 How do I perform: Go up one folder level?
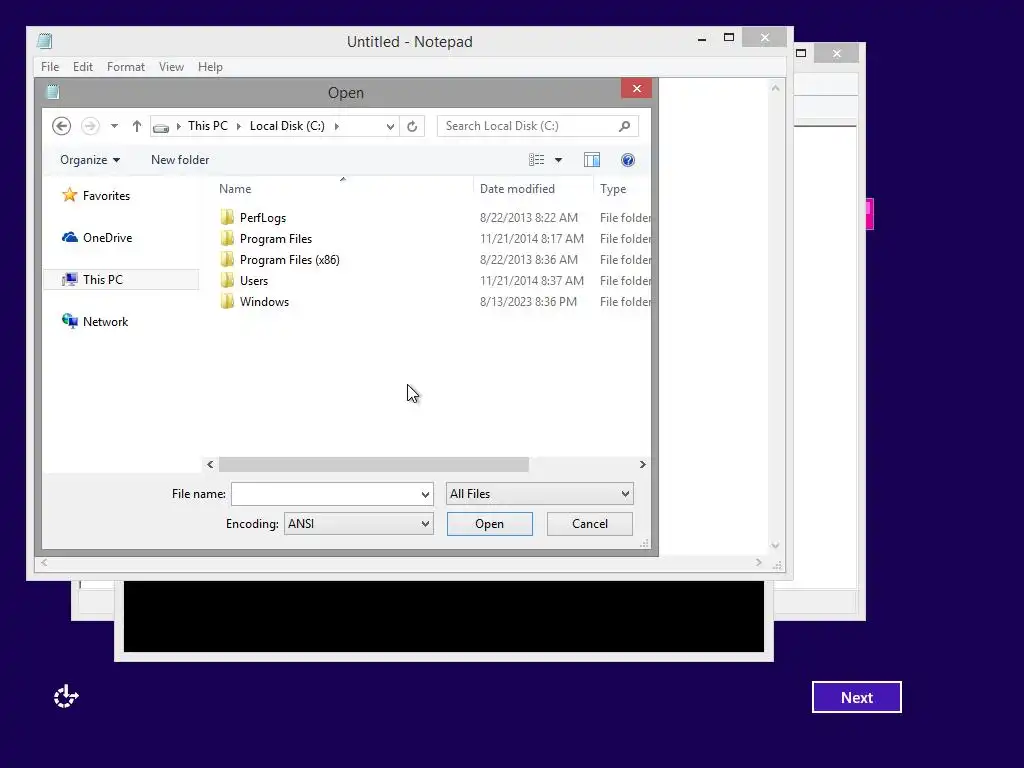coord(136,126)
